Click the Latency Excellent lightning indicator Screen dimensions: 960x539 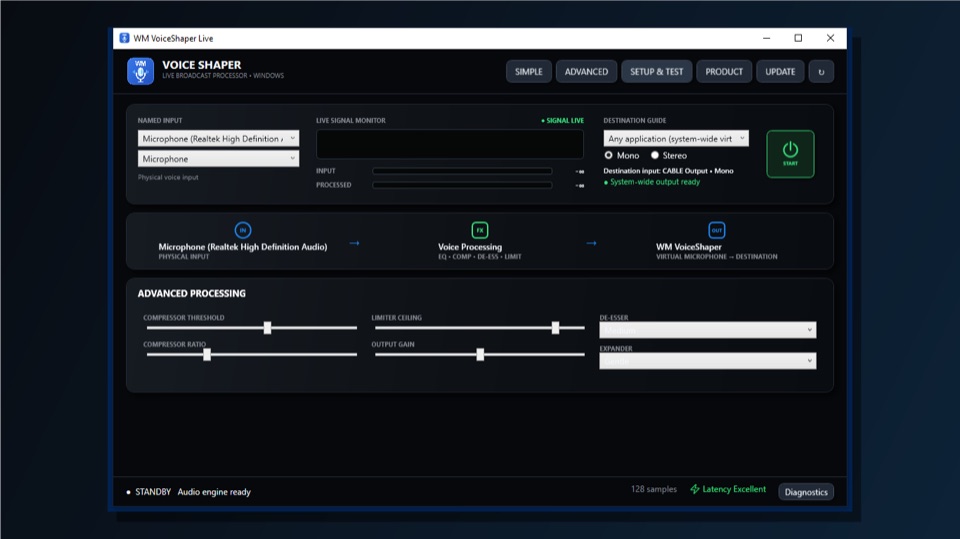[728, 489]
